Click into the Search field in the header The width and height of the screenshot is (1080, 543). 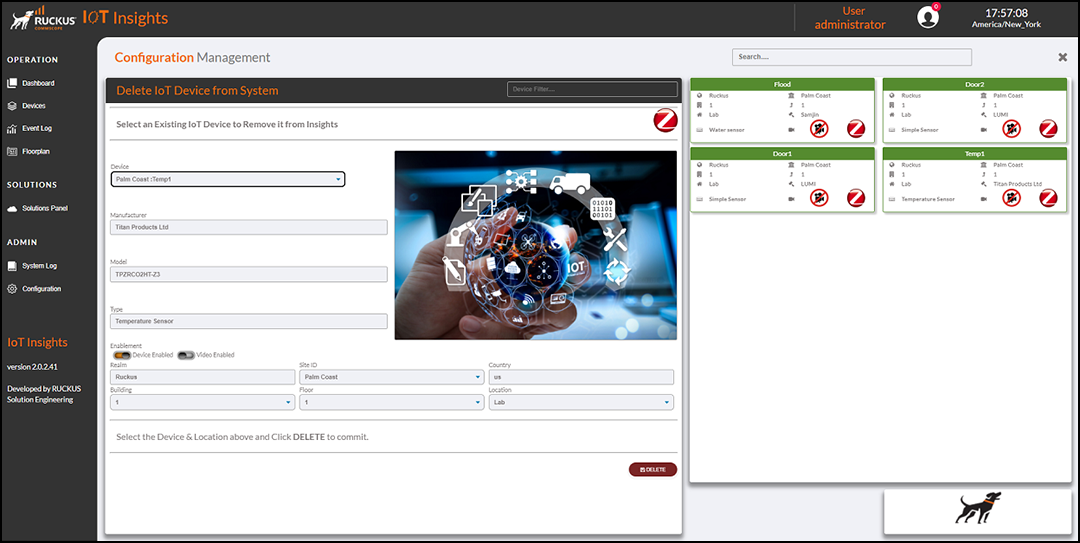pyautogui.click(x=852, y=57)
